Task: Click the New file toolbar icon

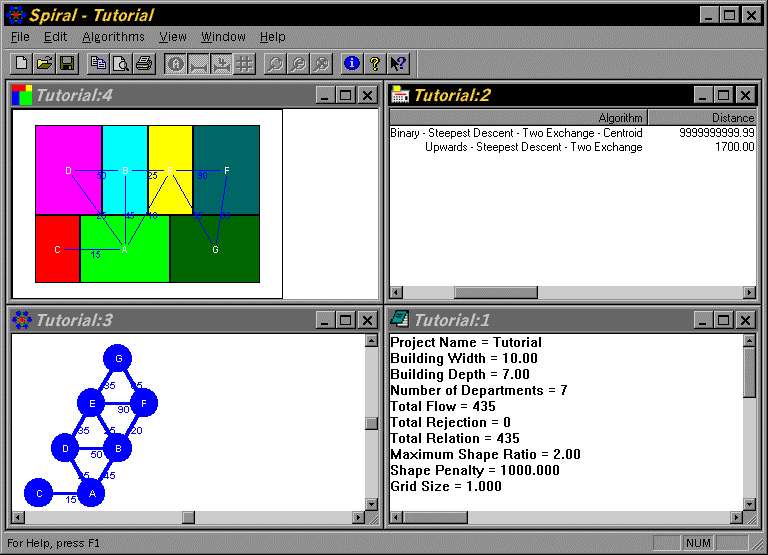Action: (22, 63)
